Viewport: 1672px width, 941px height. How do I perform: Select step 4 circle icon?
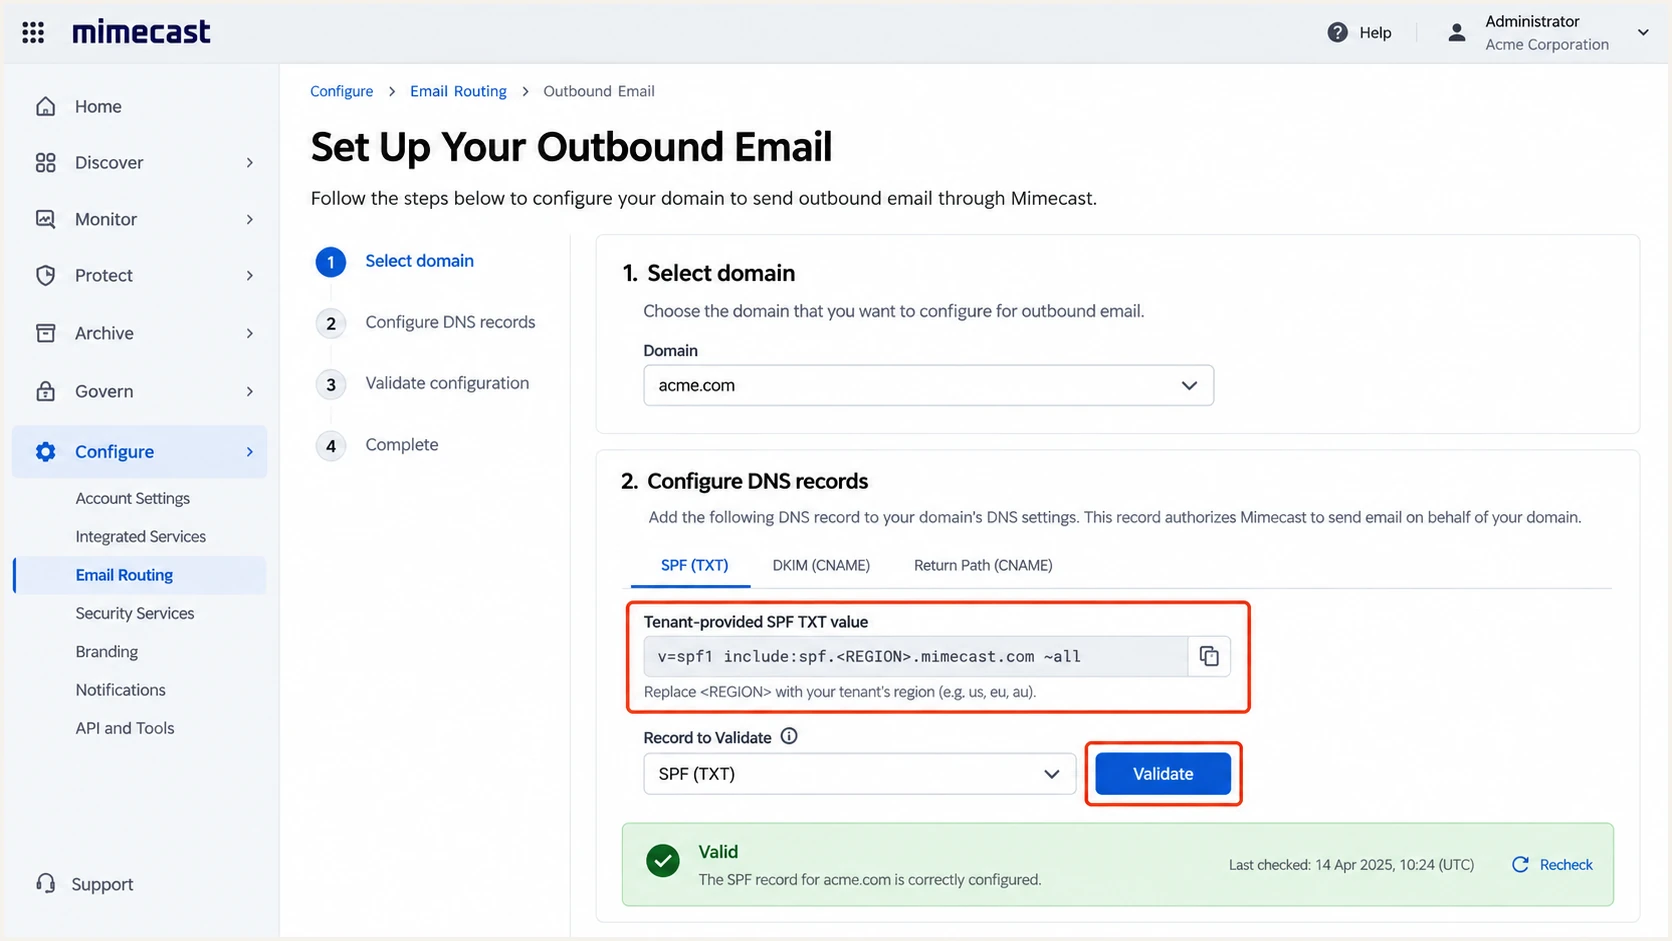click(x=331, y=445)
